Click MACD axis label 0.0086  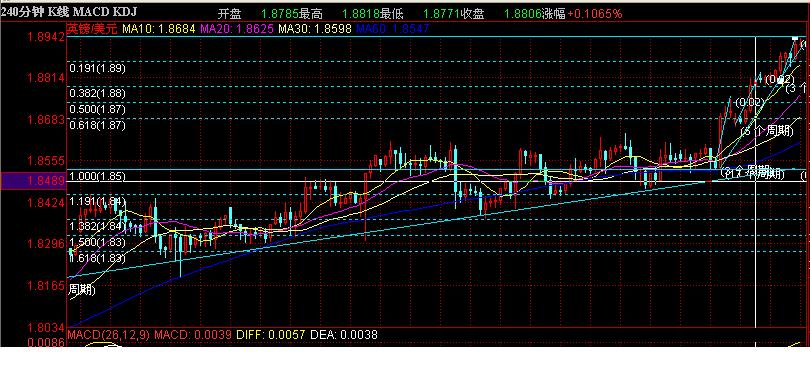pos(45,342)
